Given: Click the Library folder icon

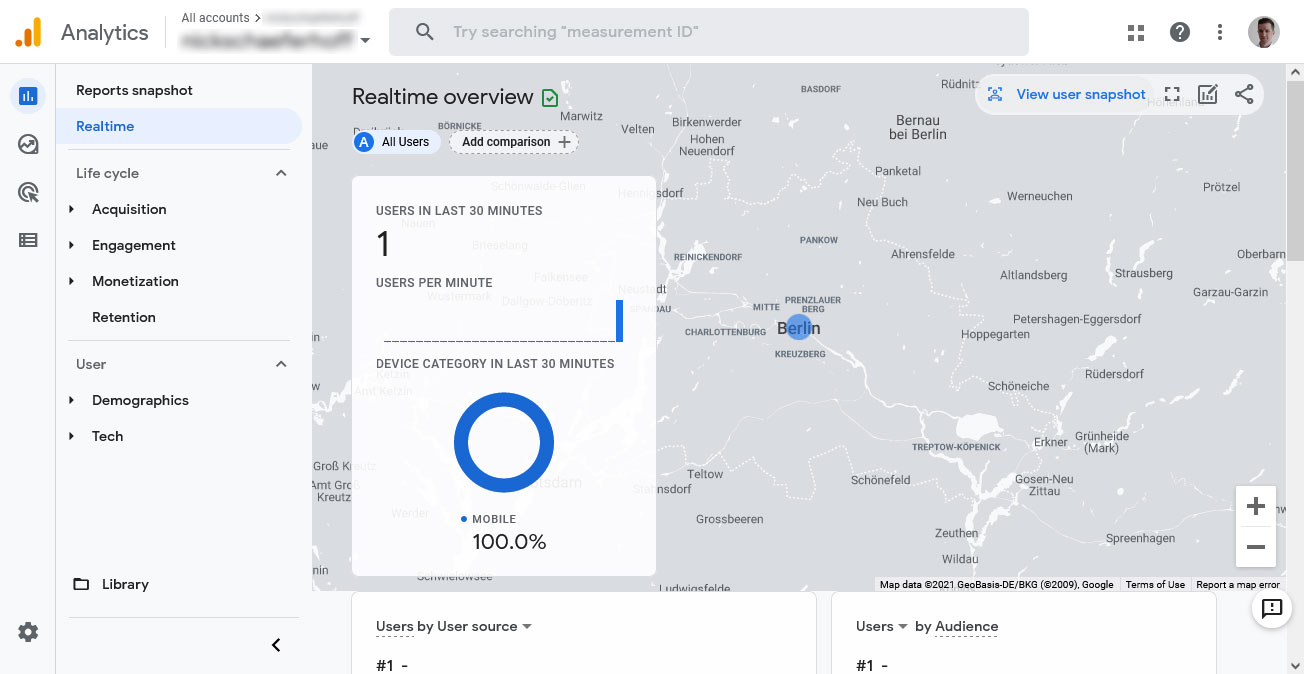Looking at the screenshot, I should 81,584.
